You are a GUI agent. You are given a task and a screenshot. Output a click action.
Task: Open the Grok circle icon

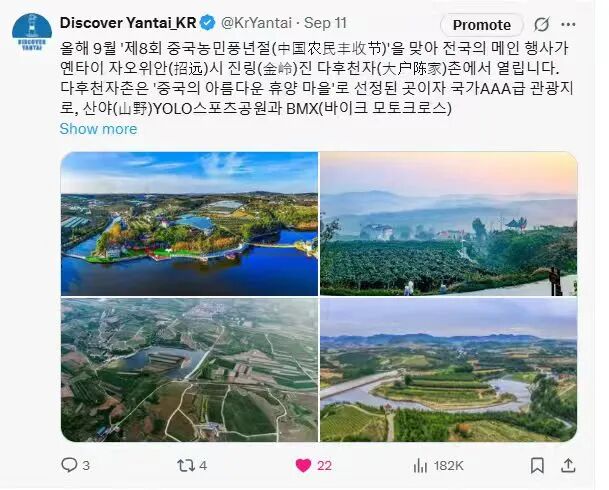541,24
